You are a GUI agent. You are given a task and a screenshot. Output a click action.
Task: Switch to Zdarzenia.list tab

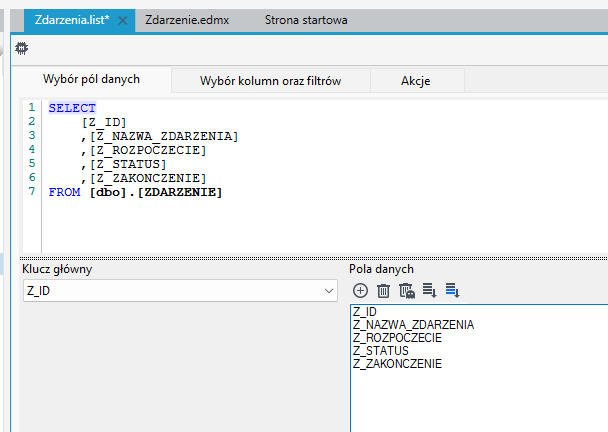tap(72, 20)
